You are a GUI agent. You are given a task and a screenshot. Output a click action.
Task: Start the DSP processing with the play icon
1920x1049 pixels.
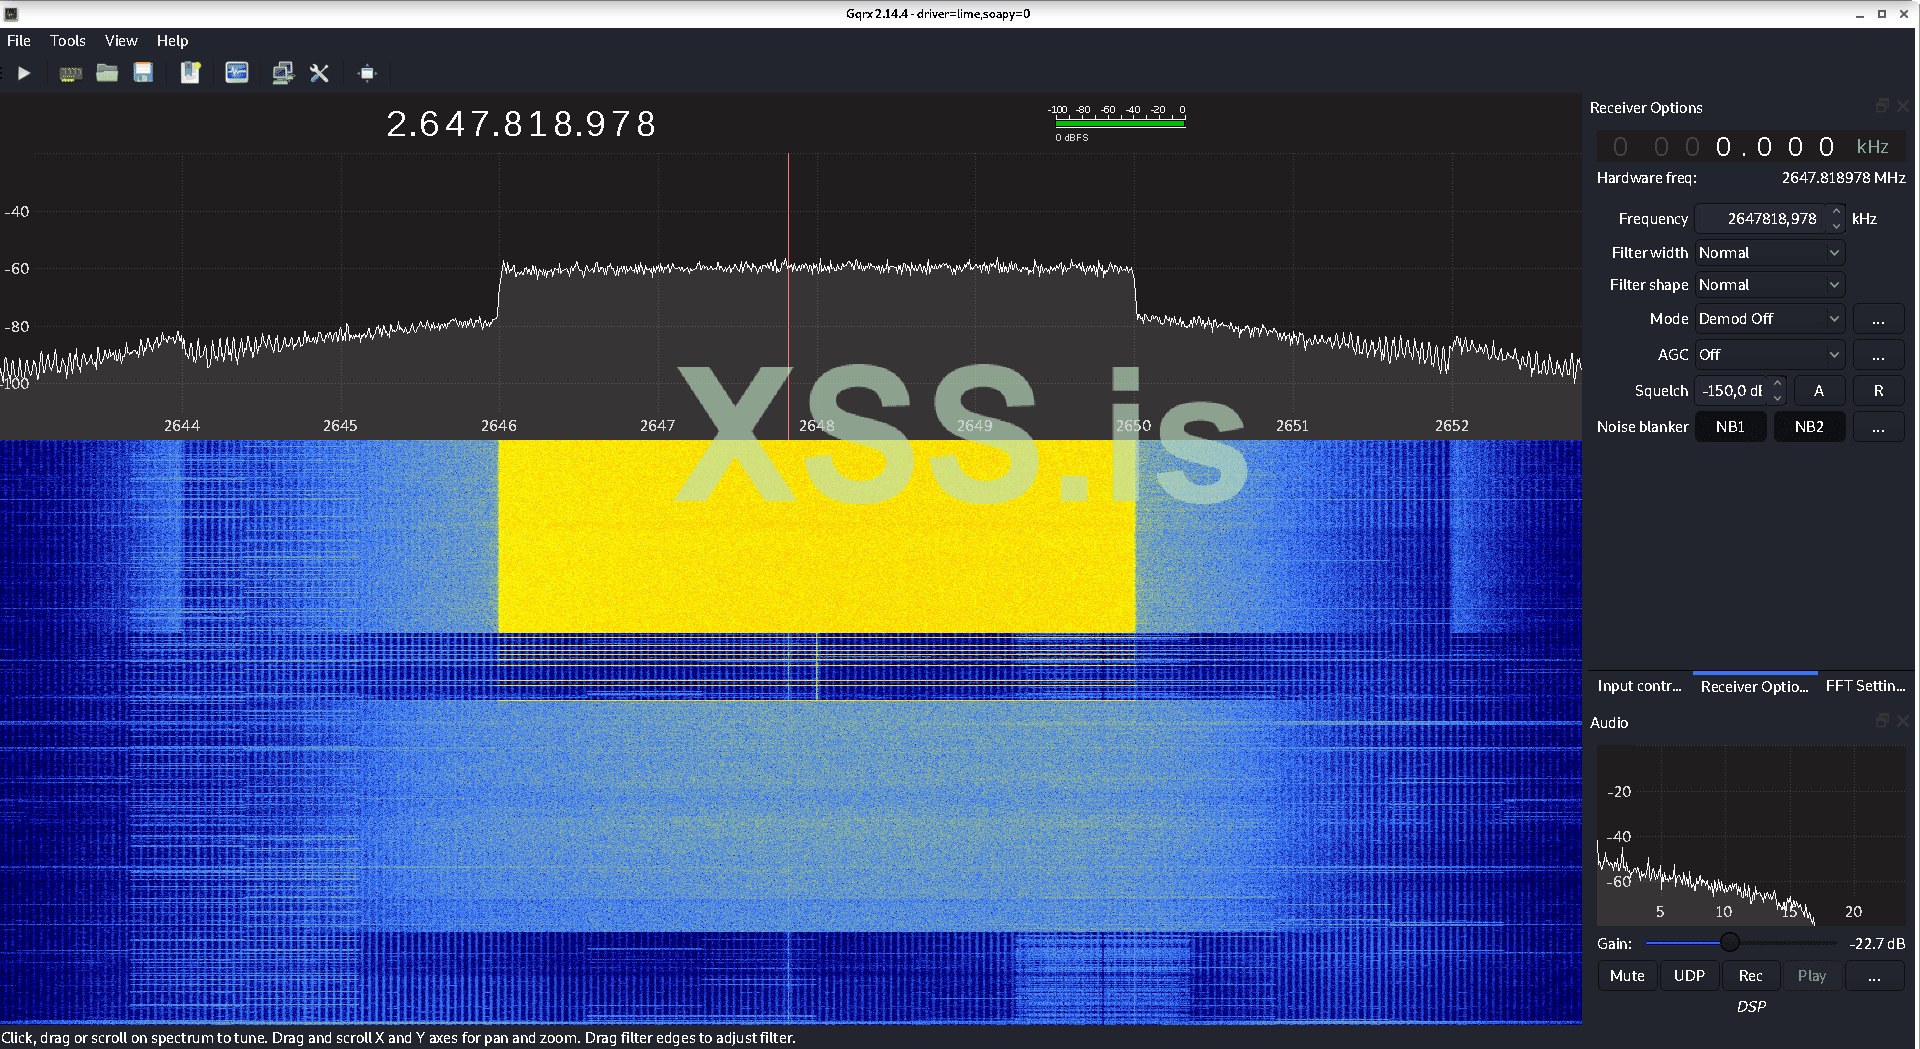pos(24,73)
